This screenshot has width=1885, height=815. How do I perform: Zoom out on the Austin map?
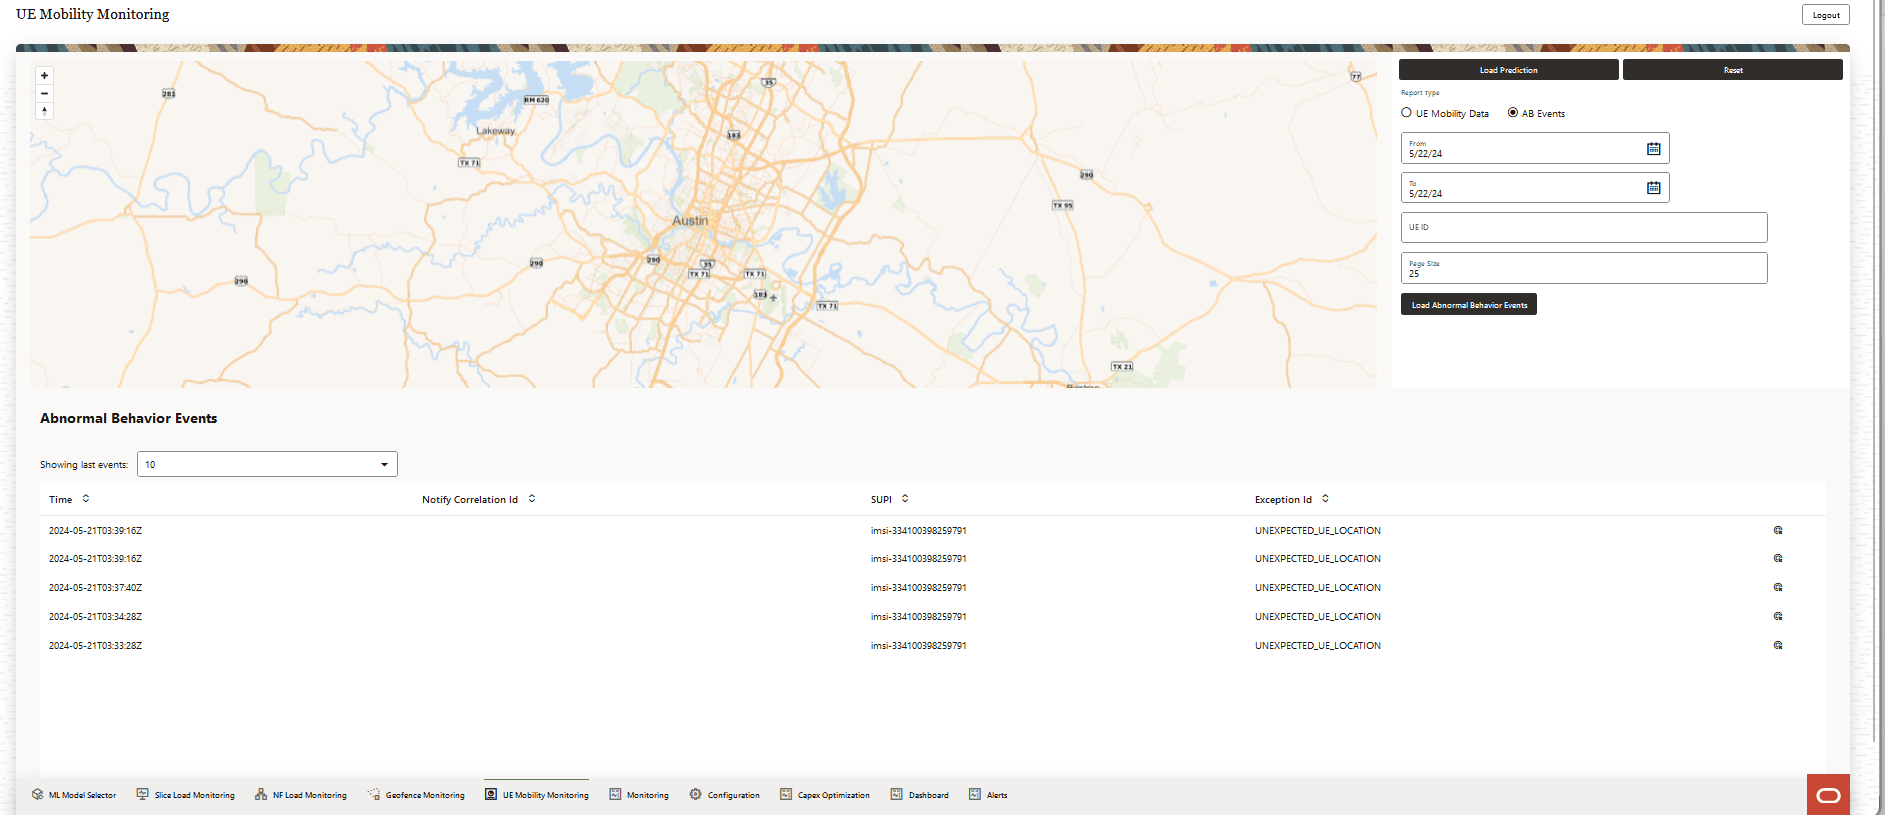click(x=44, y=93)
